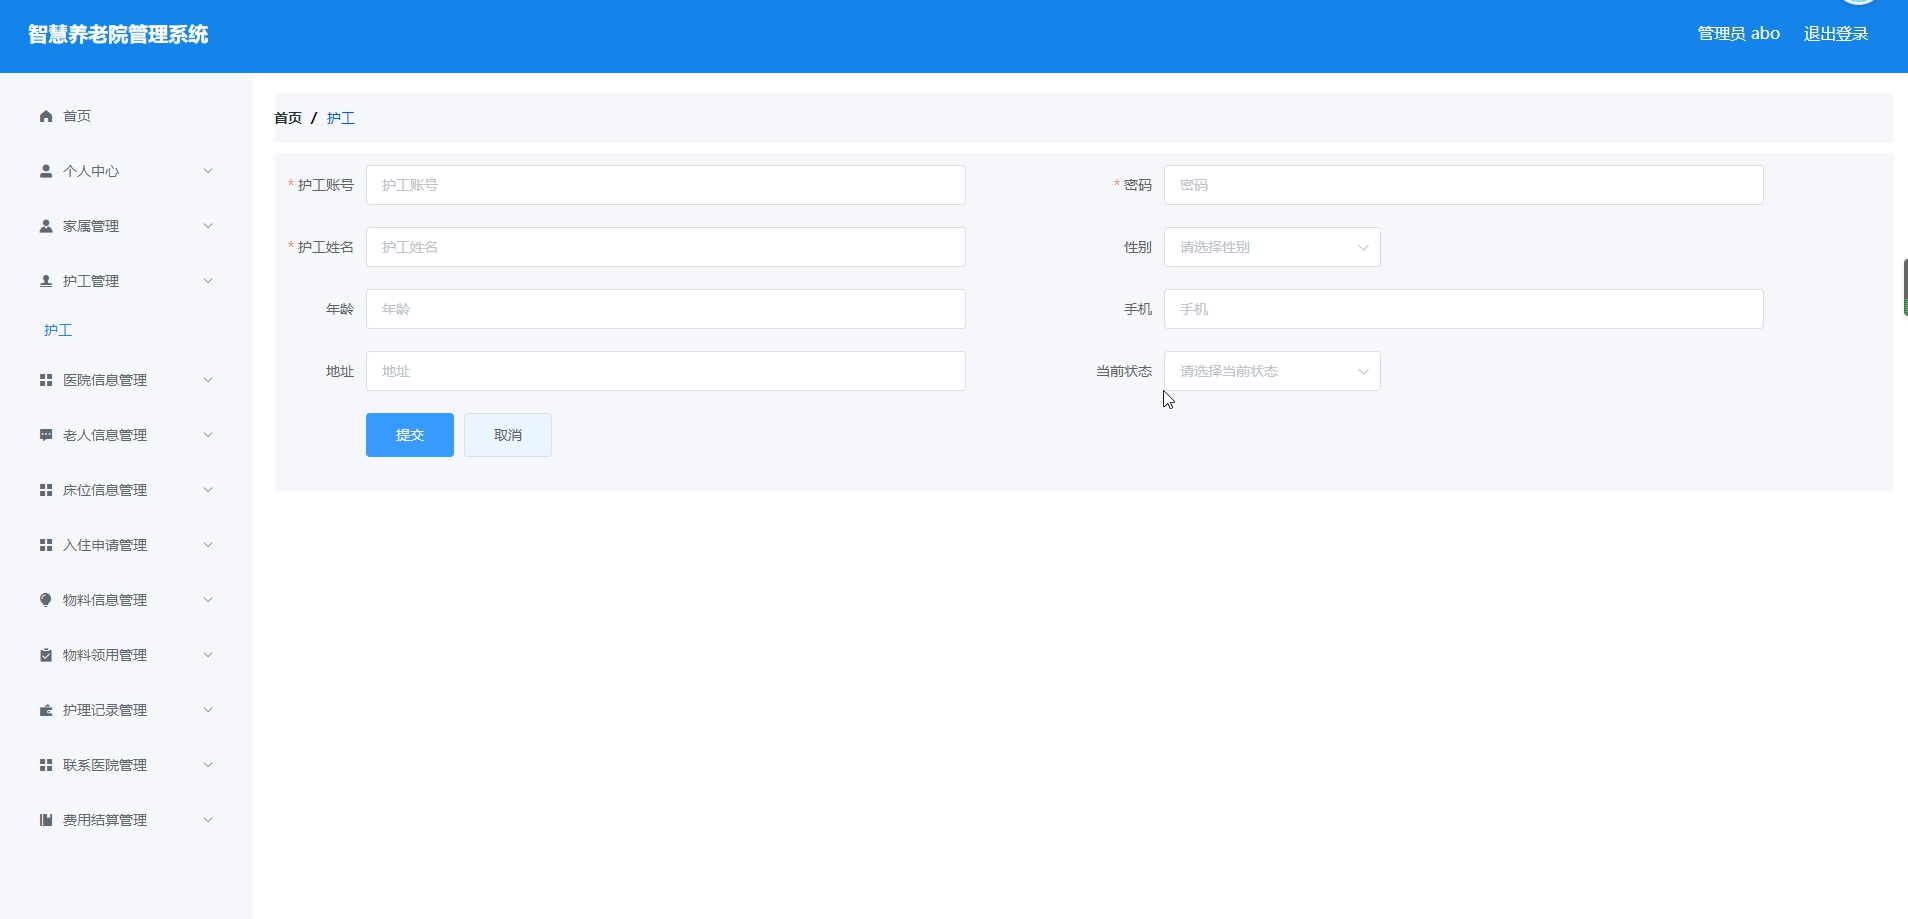Click the chat icon for 老人信息管理

point(46,435)
